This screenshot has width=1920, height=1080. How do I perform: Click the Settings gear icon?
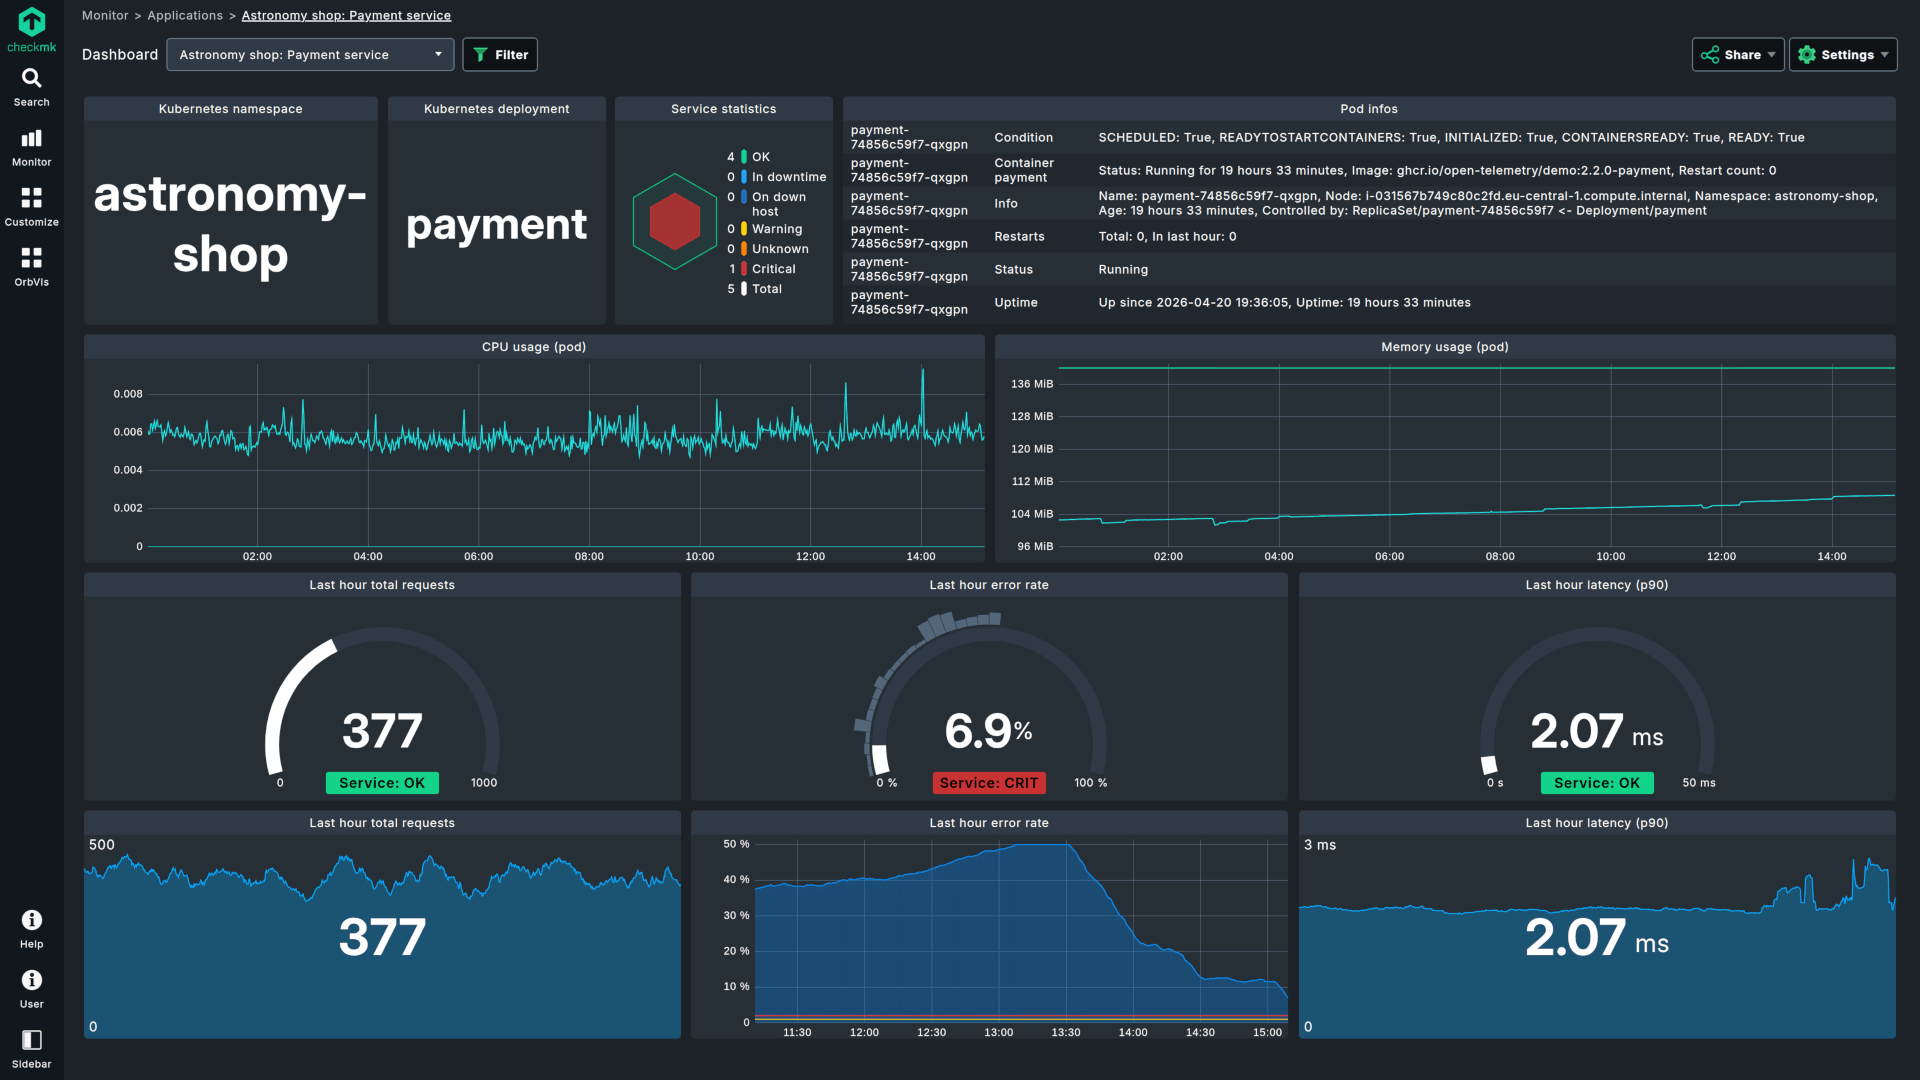click(1807, 55)
